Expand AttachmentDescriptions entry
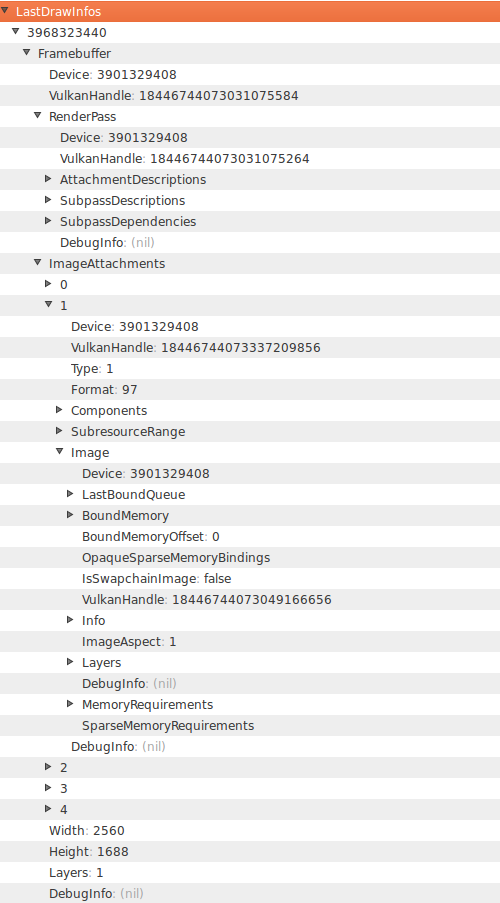500x903 pixels. (48, 179)
